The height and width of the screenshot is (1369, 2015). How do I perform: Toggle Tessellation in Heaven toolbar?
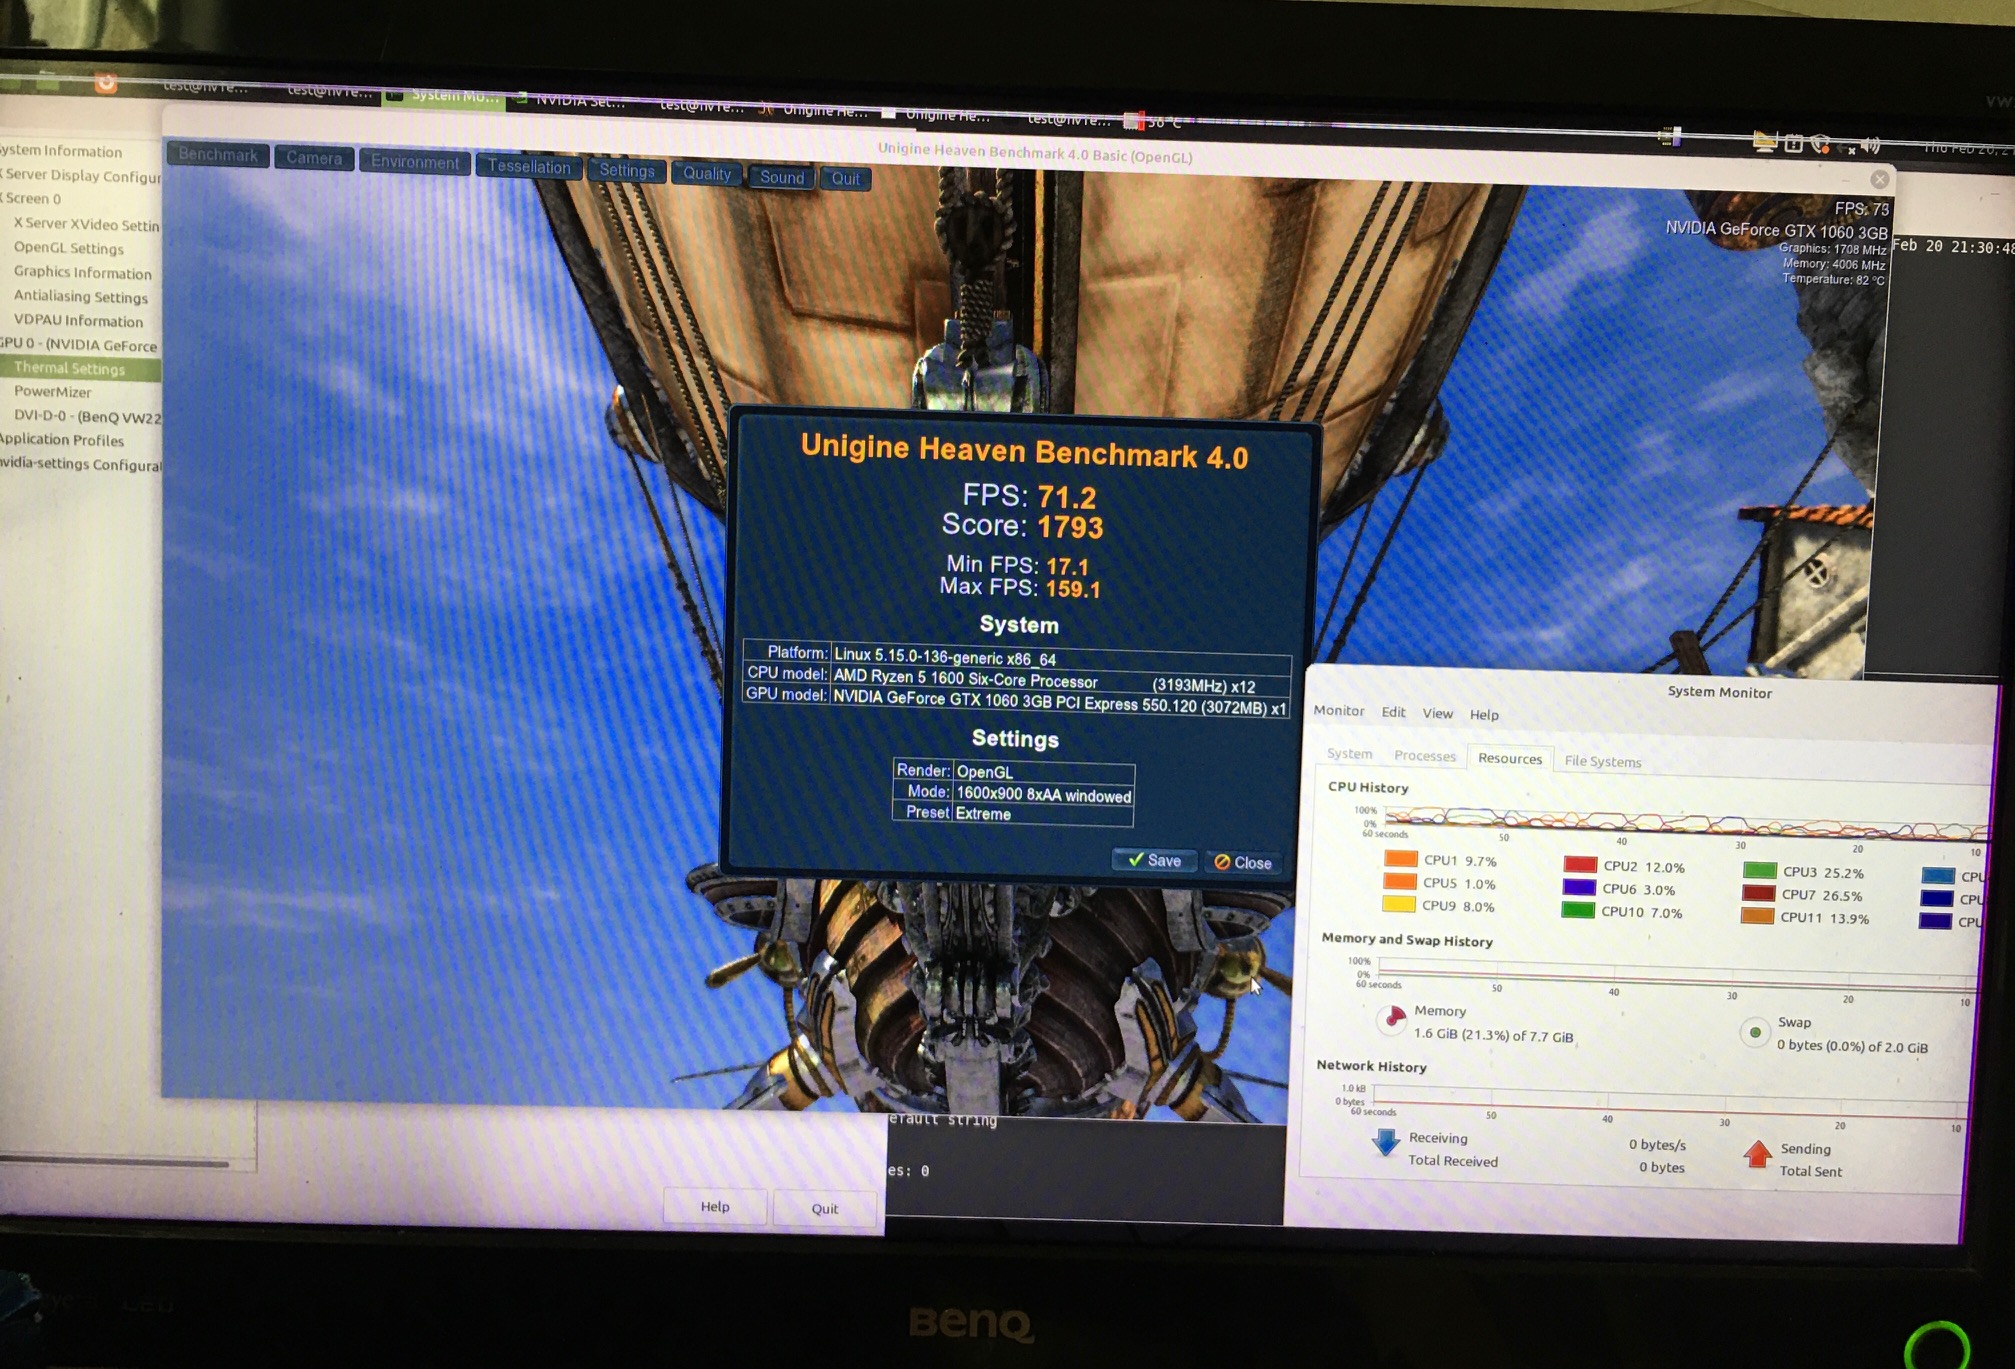[x=529, y=166]
